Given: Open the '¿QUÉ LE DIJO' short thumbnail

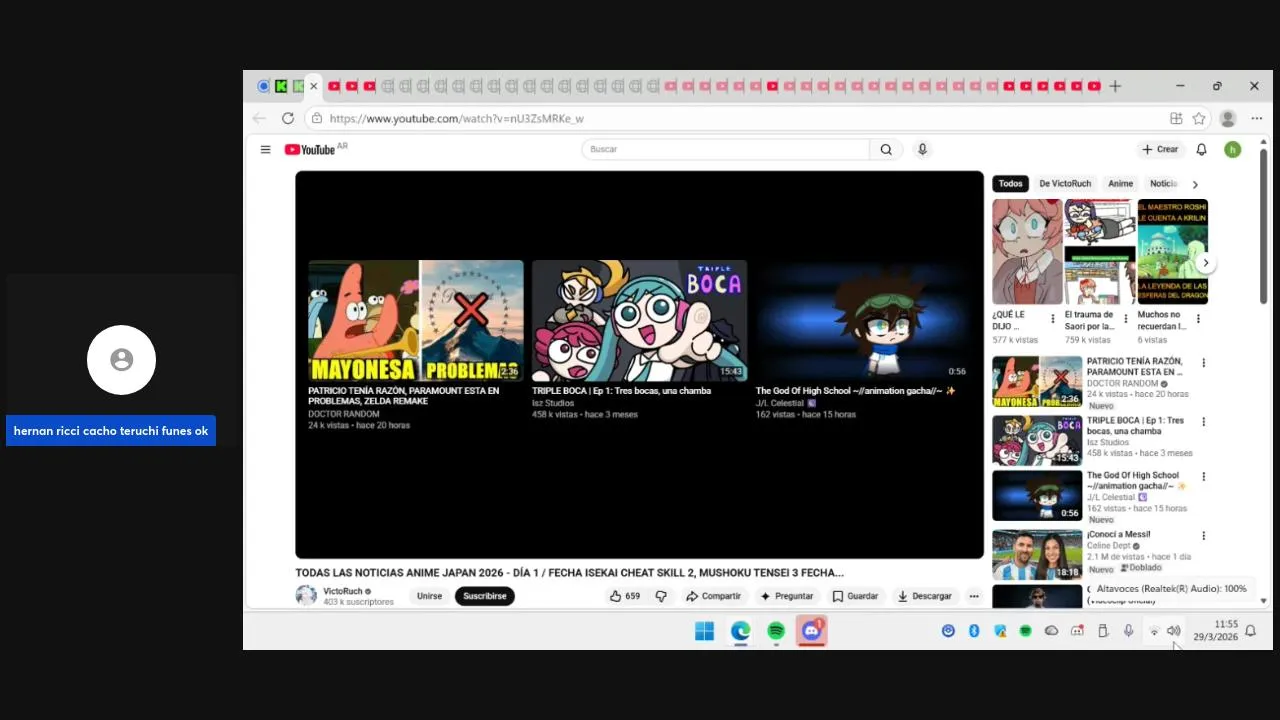Looking at the screenshot, I should pyautogui.click(x=1027, y=252).
